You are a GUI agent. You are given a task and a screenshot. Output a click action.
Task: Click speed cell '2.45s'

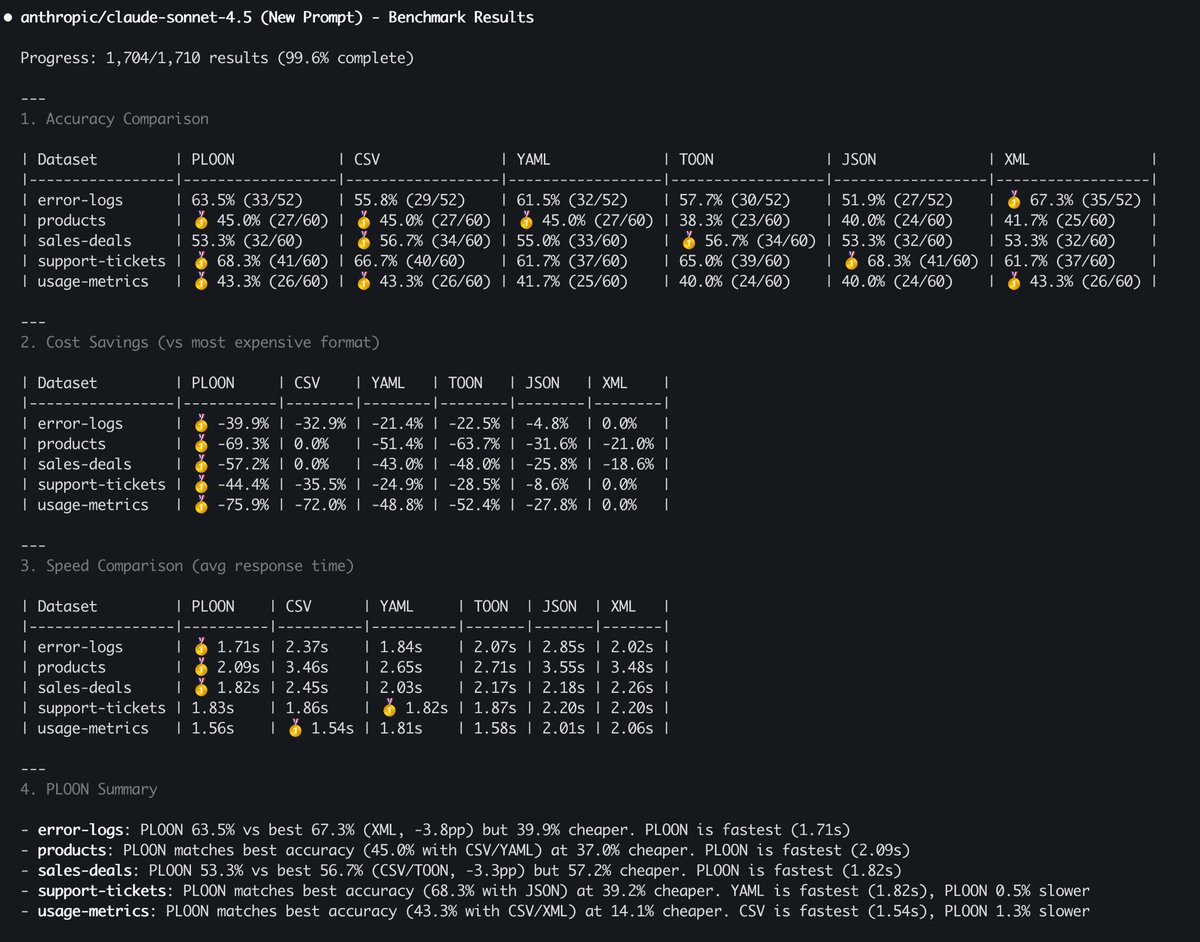tap(307, 687)
